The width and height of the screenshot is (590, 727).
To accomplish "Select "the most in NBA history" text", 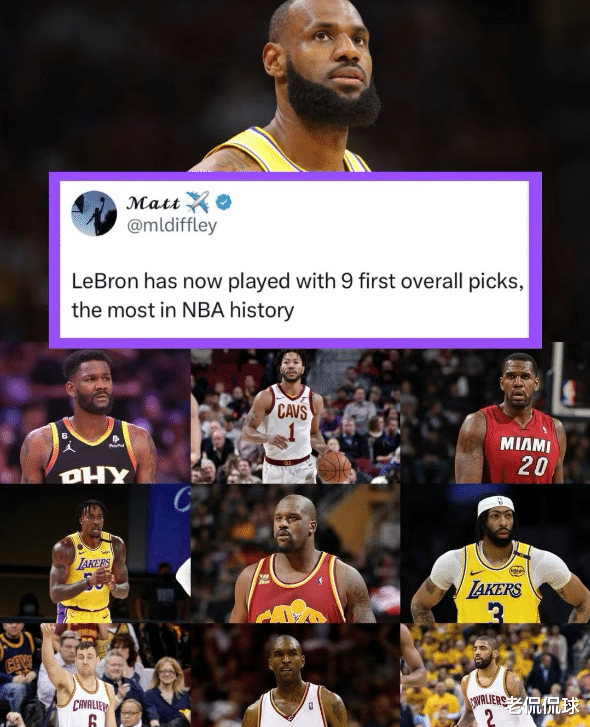I will click(x=183, y=310).
